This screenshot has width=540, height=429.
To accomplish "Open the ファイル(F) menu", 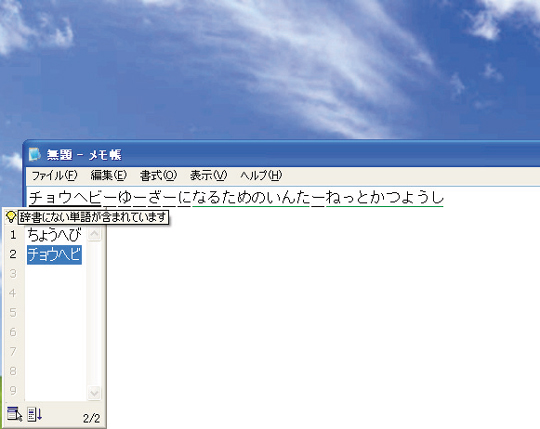I will [x=54, y=176].
